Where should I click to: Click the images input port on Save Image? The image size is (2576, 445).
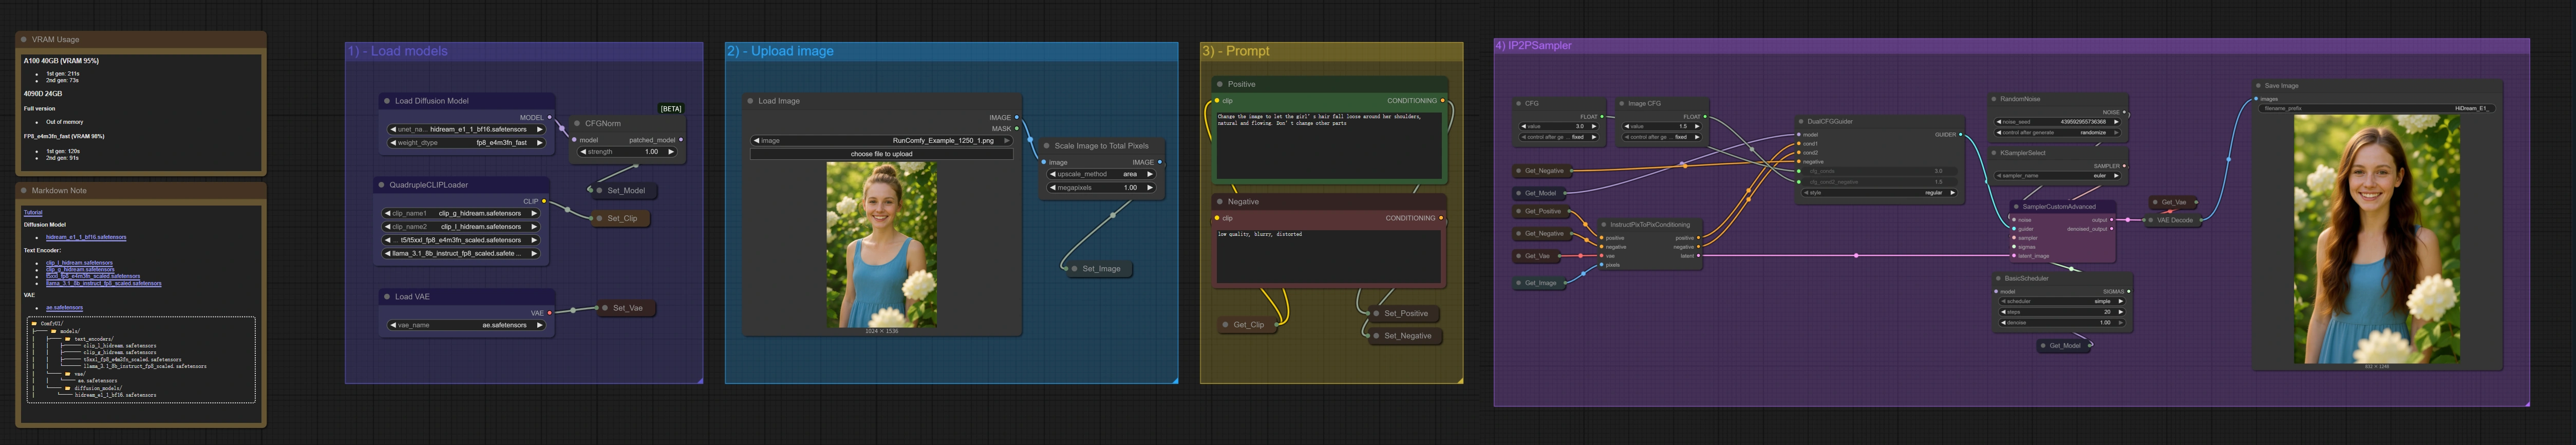(x=2257, y=99)
